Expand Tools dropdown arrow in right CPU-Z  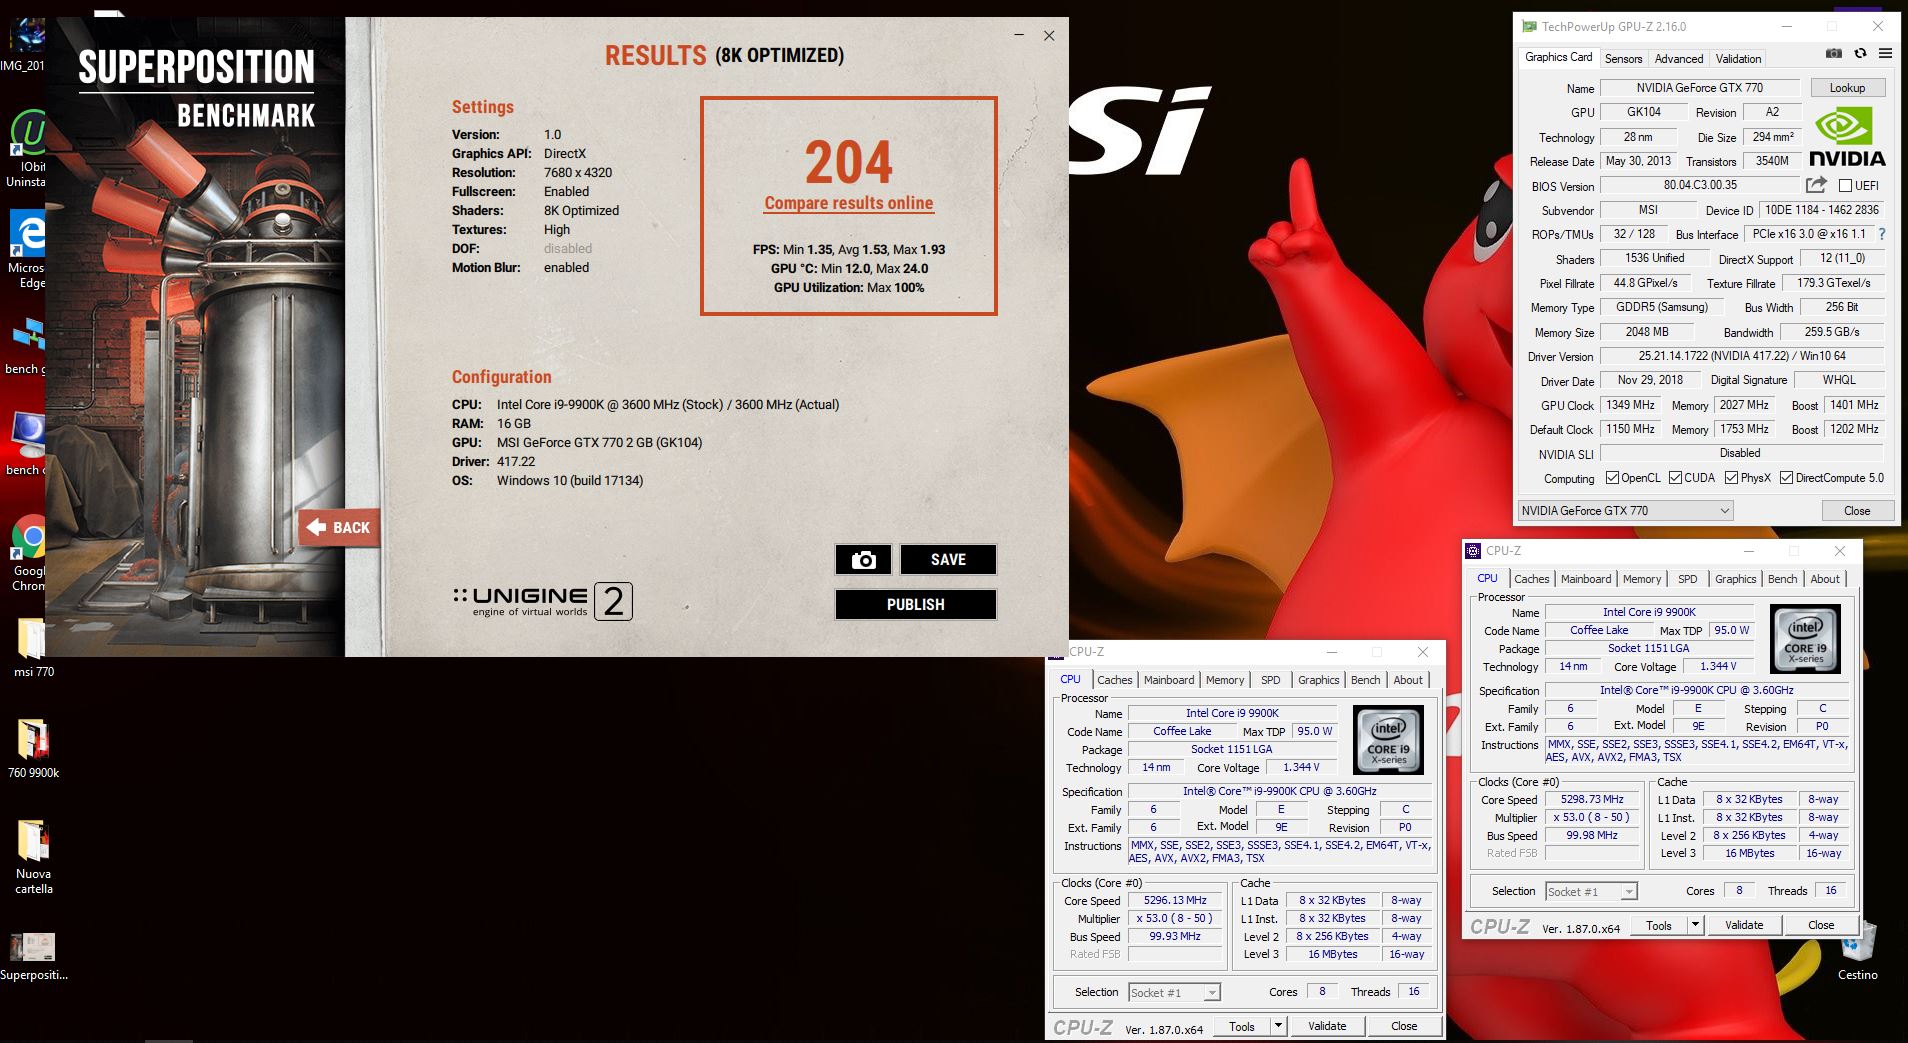(1695, 925)
